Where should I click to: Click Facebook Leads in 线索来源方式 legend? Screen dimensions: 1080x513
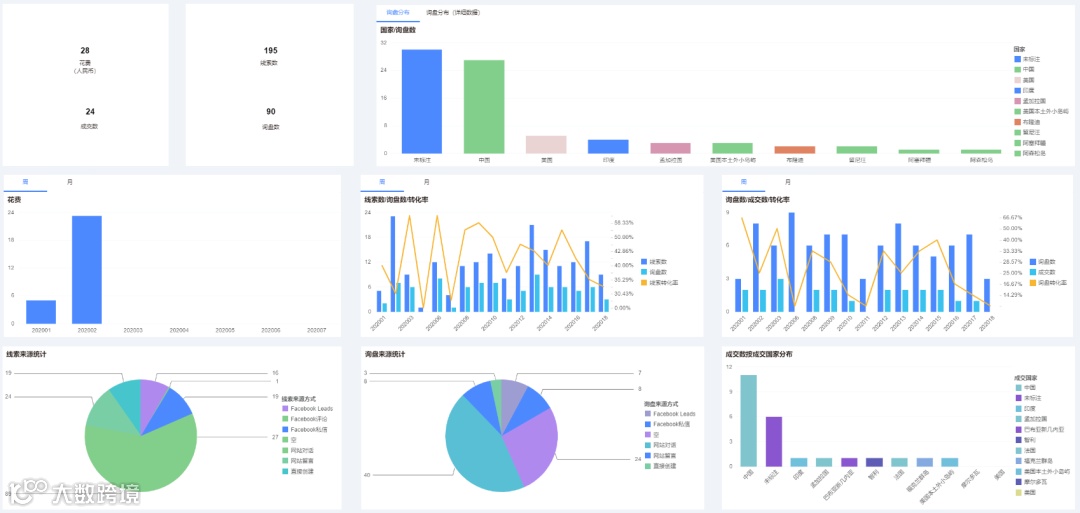click(307, 408)
